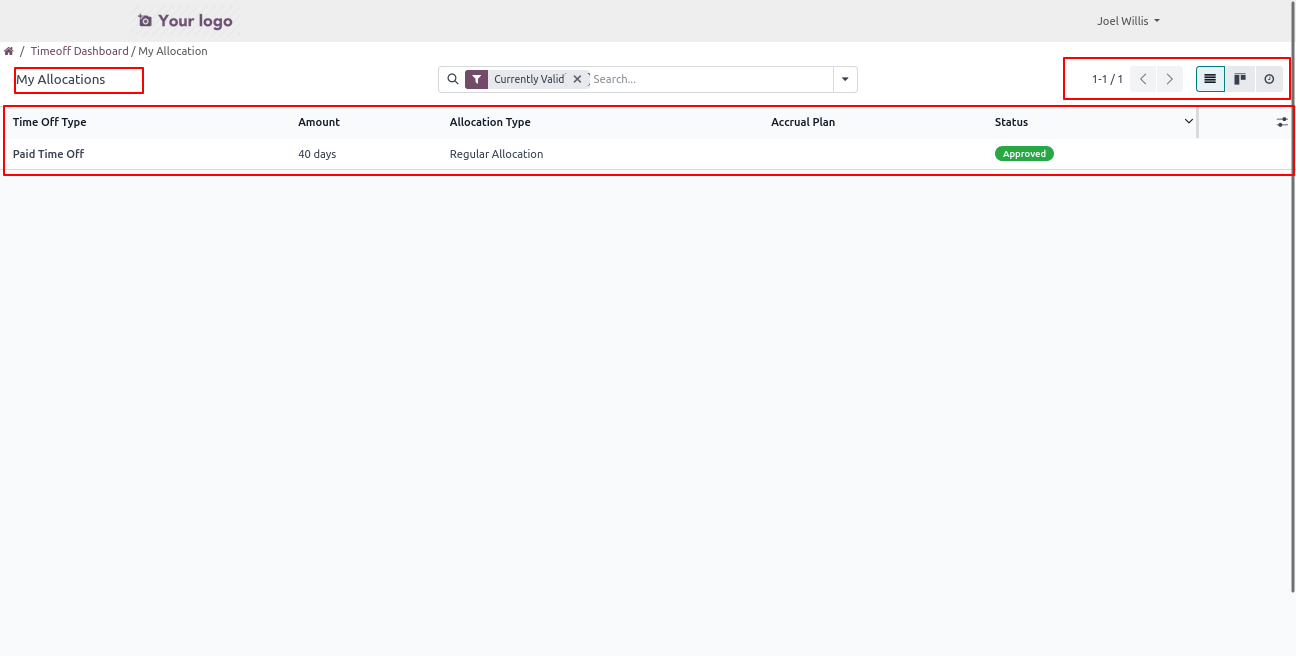1296x656 pixels.
Task: Click into the Search input field
Action: pos(710,79)
